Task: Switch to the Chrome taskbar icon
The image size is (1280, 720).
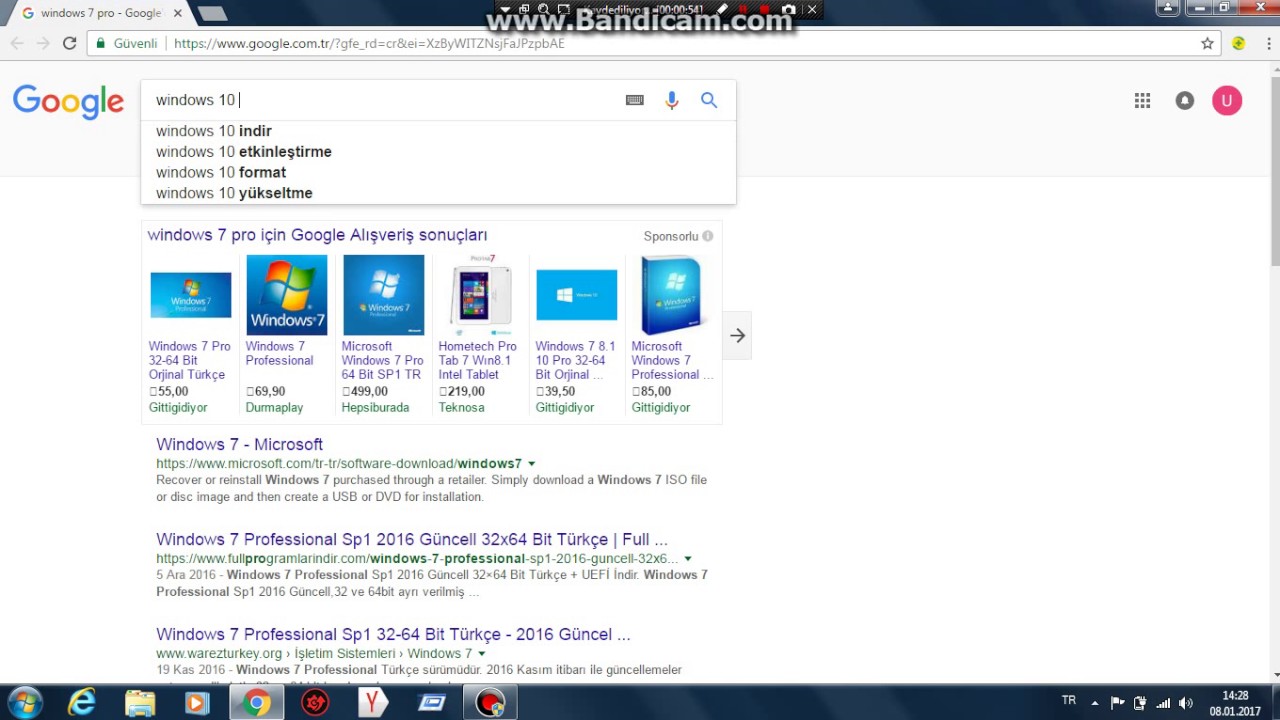Action: [256, 703]
